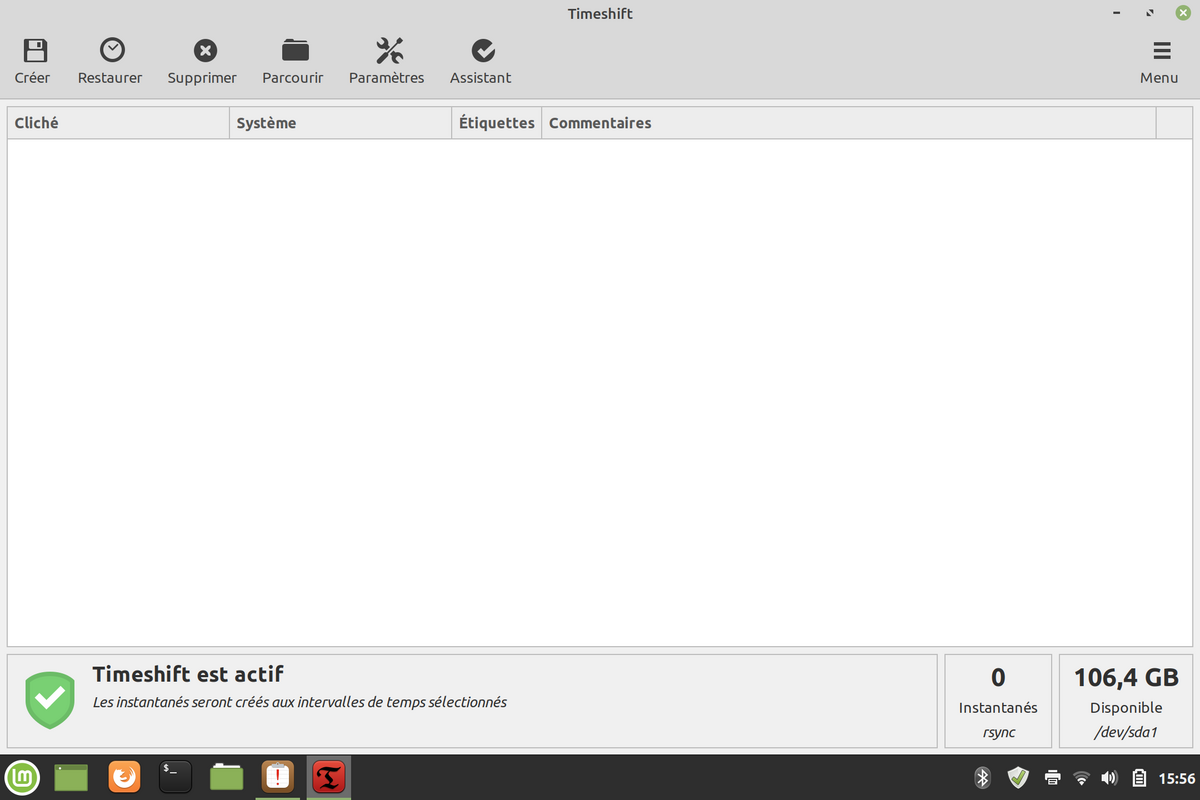Close the Timeshift window

point(1183,13)
